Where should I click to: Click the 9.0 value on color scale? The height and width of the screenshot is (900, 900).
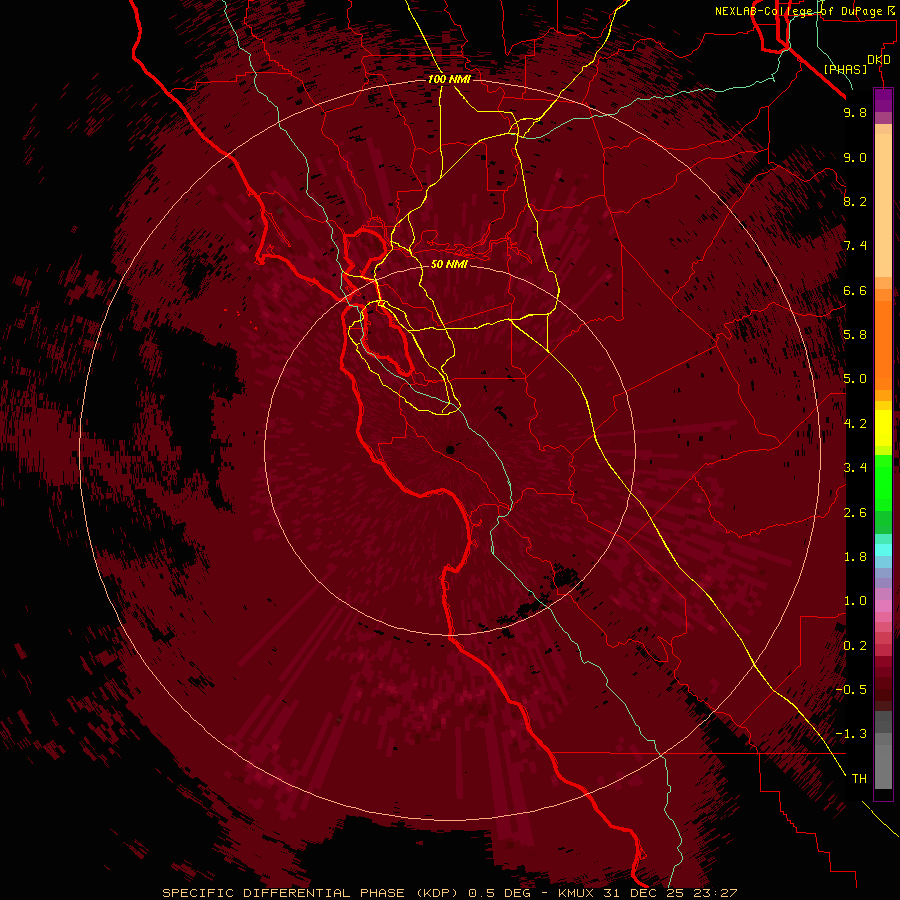click(x=855, y=157)
